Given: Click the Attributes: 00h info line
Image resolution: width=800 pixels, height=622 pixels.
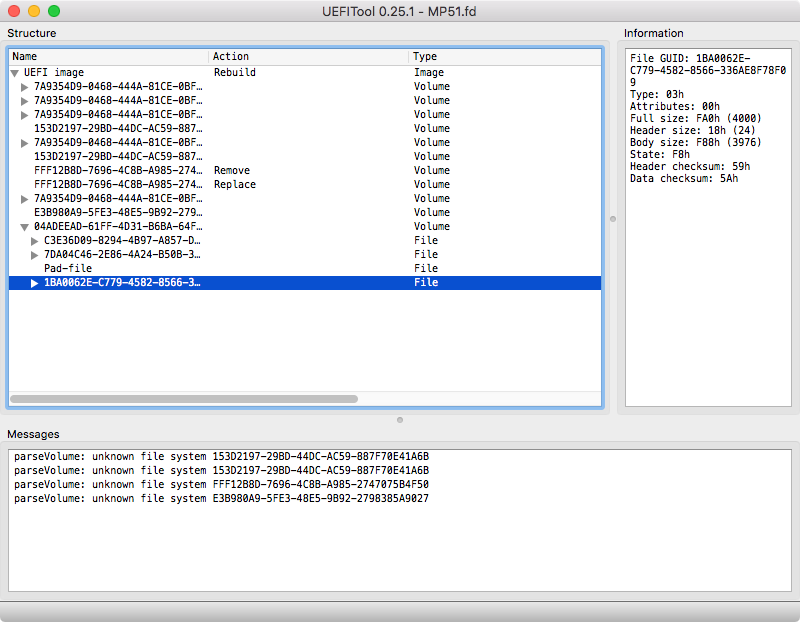Looking at the screenshot, I should click(x=674, y=107).
